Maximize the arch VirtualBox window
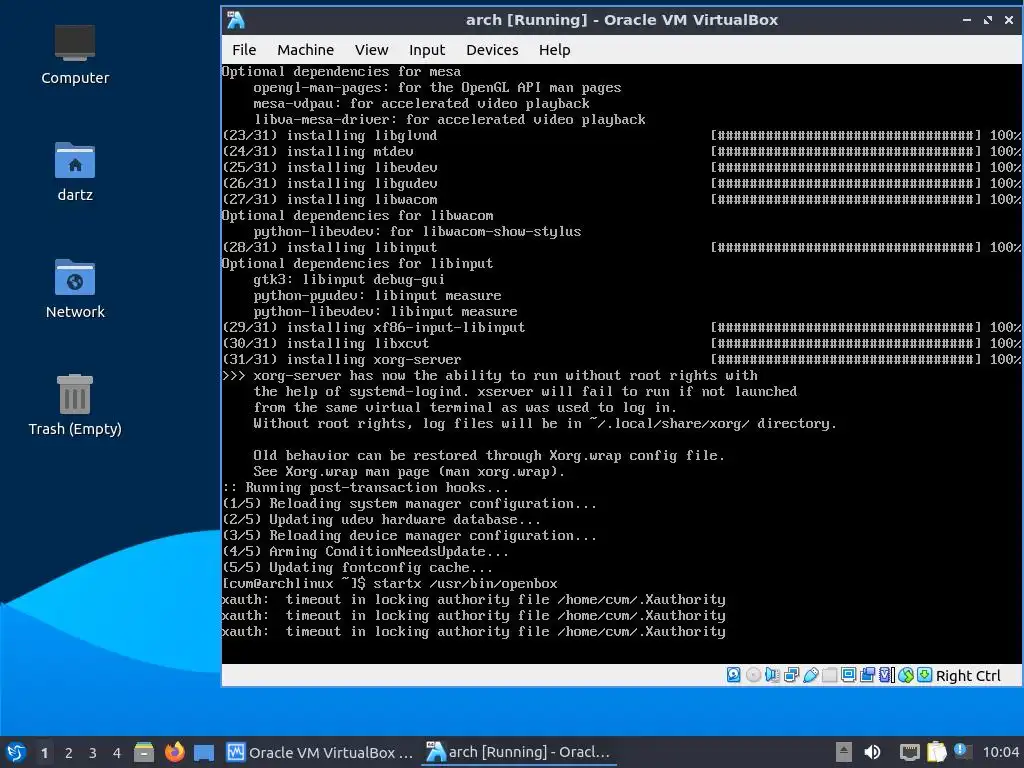The width and height of the screenshot is (1024, 768). 987,20
